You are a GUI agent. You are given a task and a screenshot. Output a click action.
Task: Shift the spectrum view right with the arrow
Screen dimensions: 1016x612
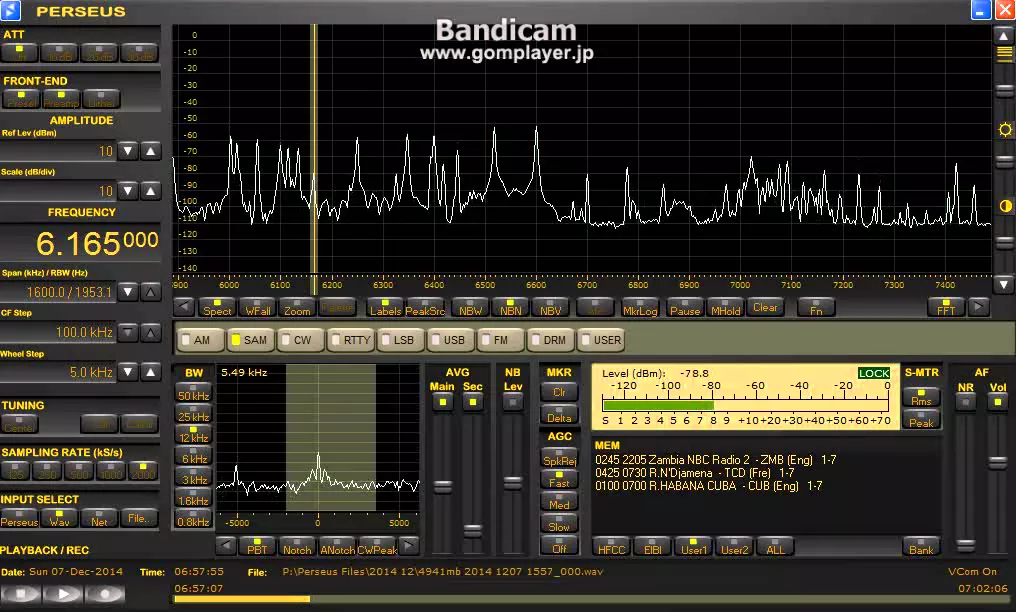978,307
